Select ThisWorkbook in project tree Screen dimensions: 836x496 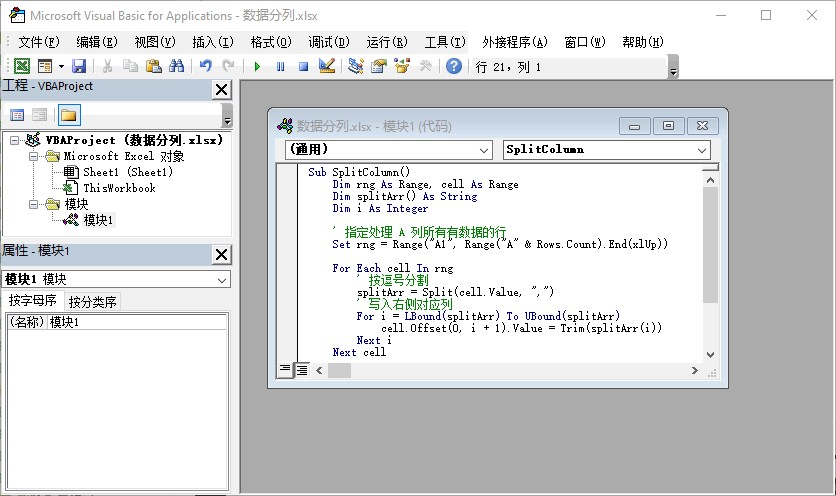coord(119,188)
